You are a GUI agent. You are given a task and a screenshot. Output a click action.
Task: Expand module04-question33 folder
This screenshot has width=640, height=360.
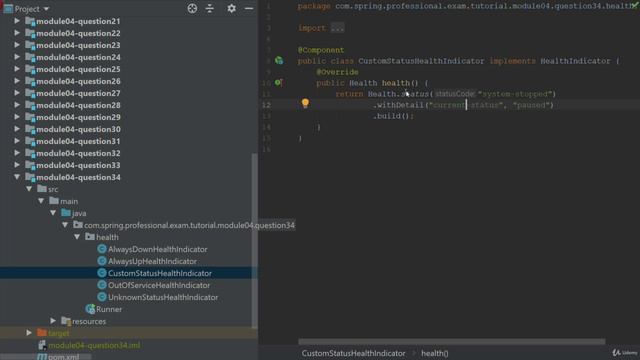17,165
